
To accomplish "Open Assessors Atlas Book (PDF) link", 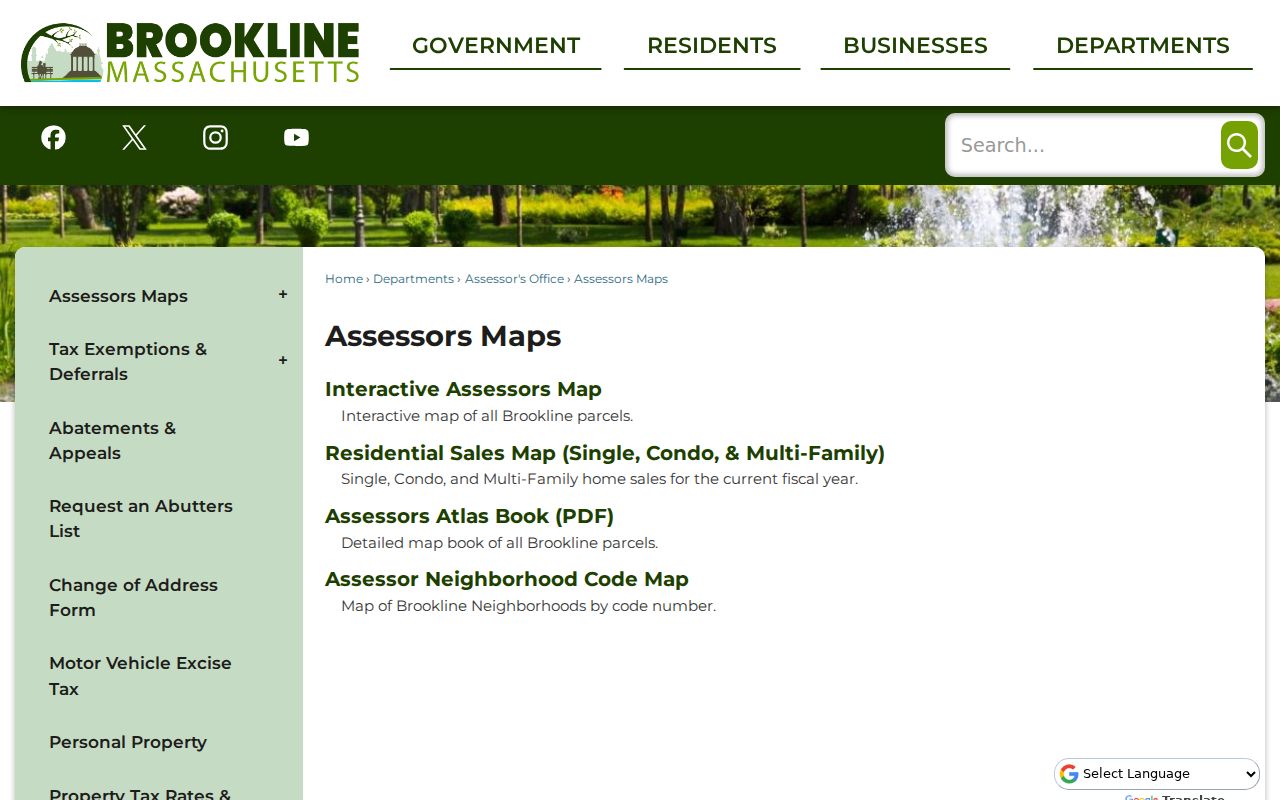I will 469,516.
